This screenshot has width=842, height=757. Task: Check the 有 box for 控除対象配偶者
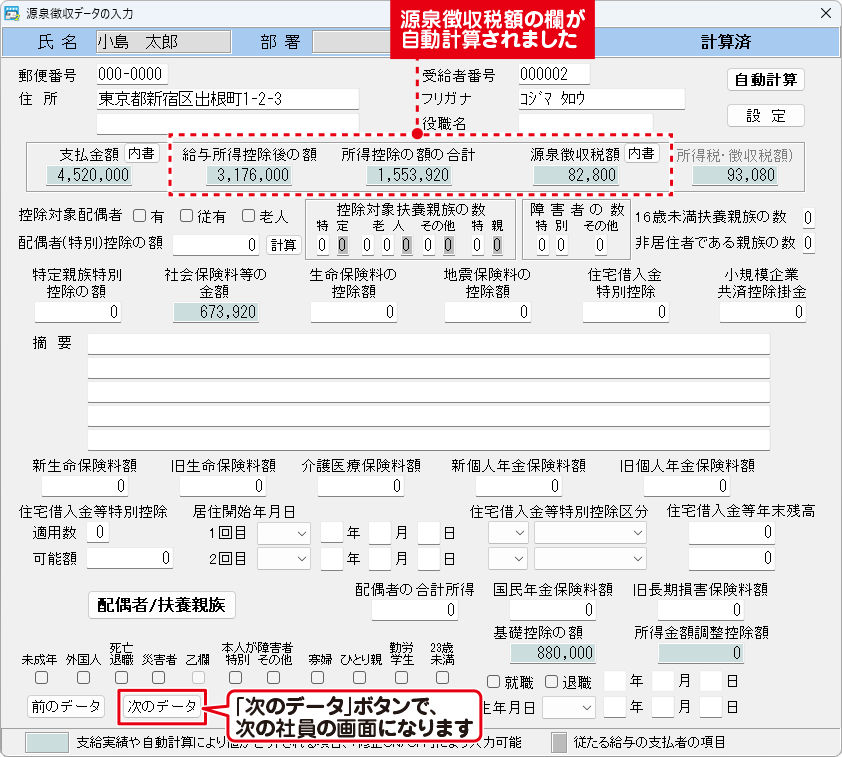[140, 216]
